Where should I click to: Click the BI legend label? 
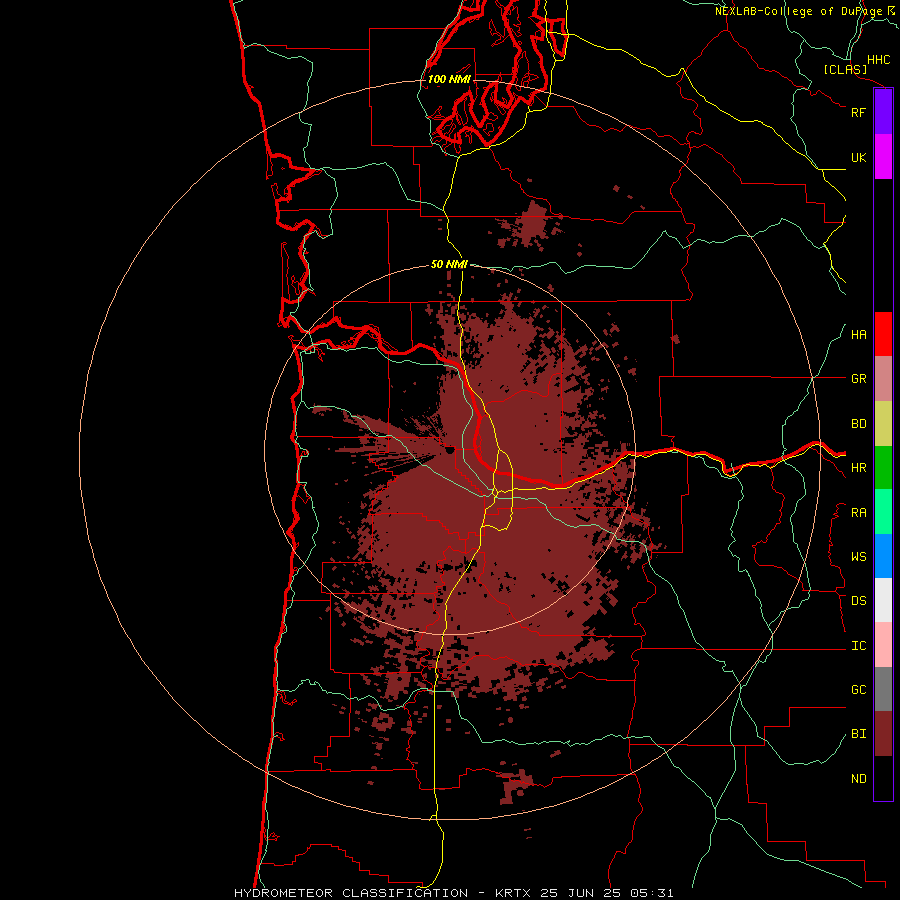pyautogui.click(x=858, y=734)
